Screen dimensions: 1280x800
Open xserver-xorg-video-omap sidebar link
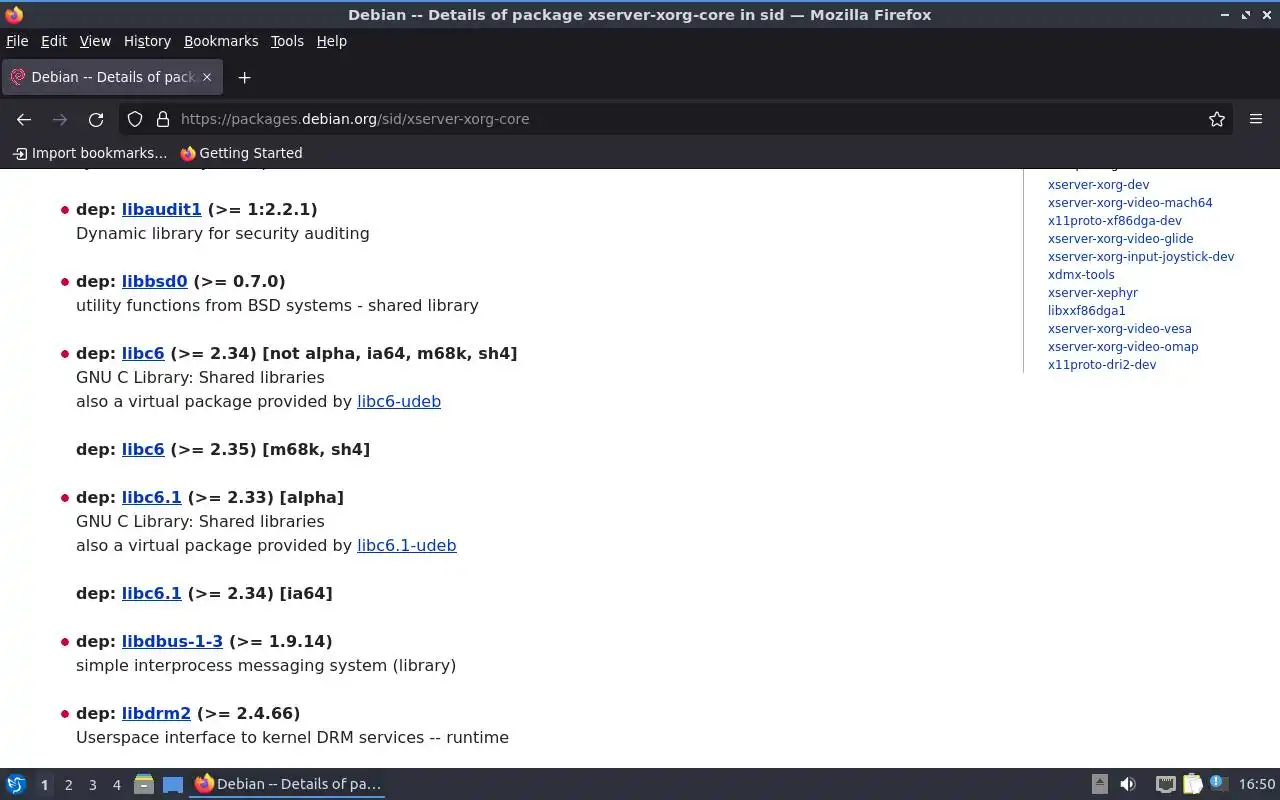[1123, 346]
